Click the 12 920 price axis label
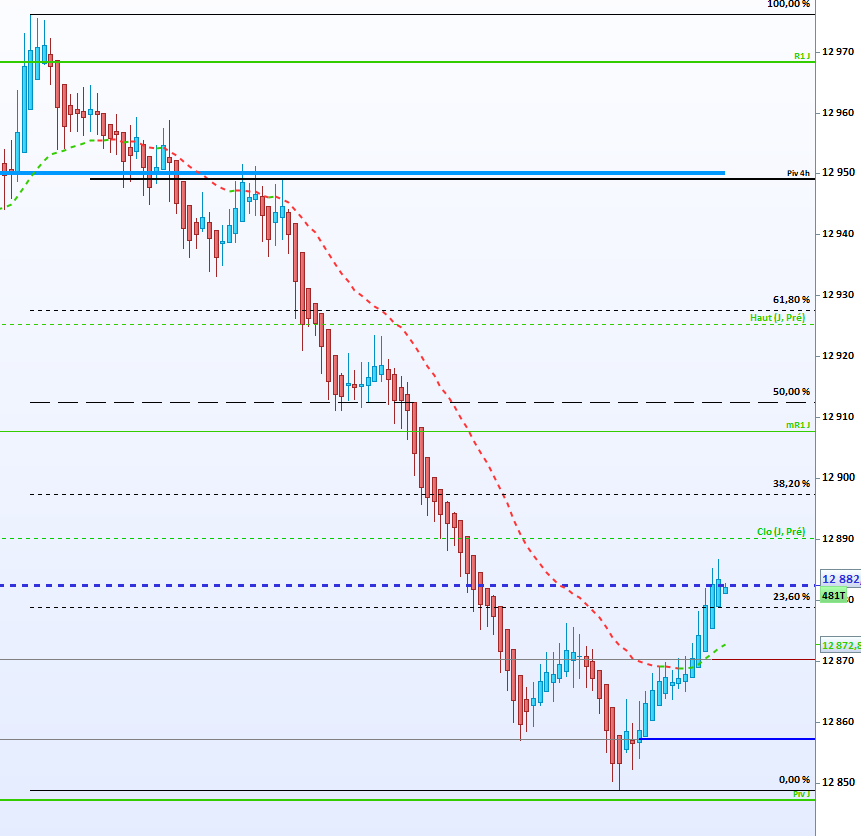The height and width of the screenshot is (836, 861). (x=837, y=355)
